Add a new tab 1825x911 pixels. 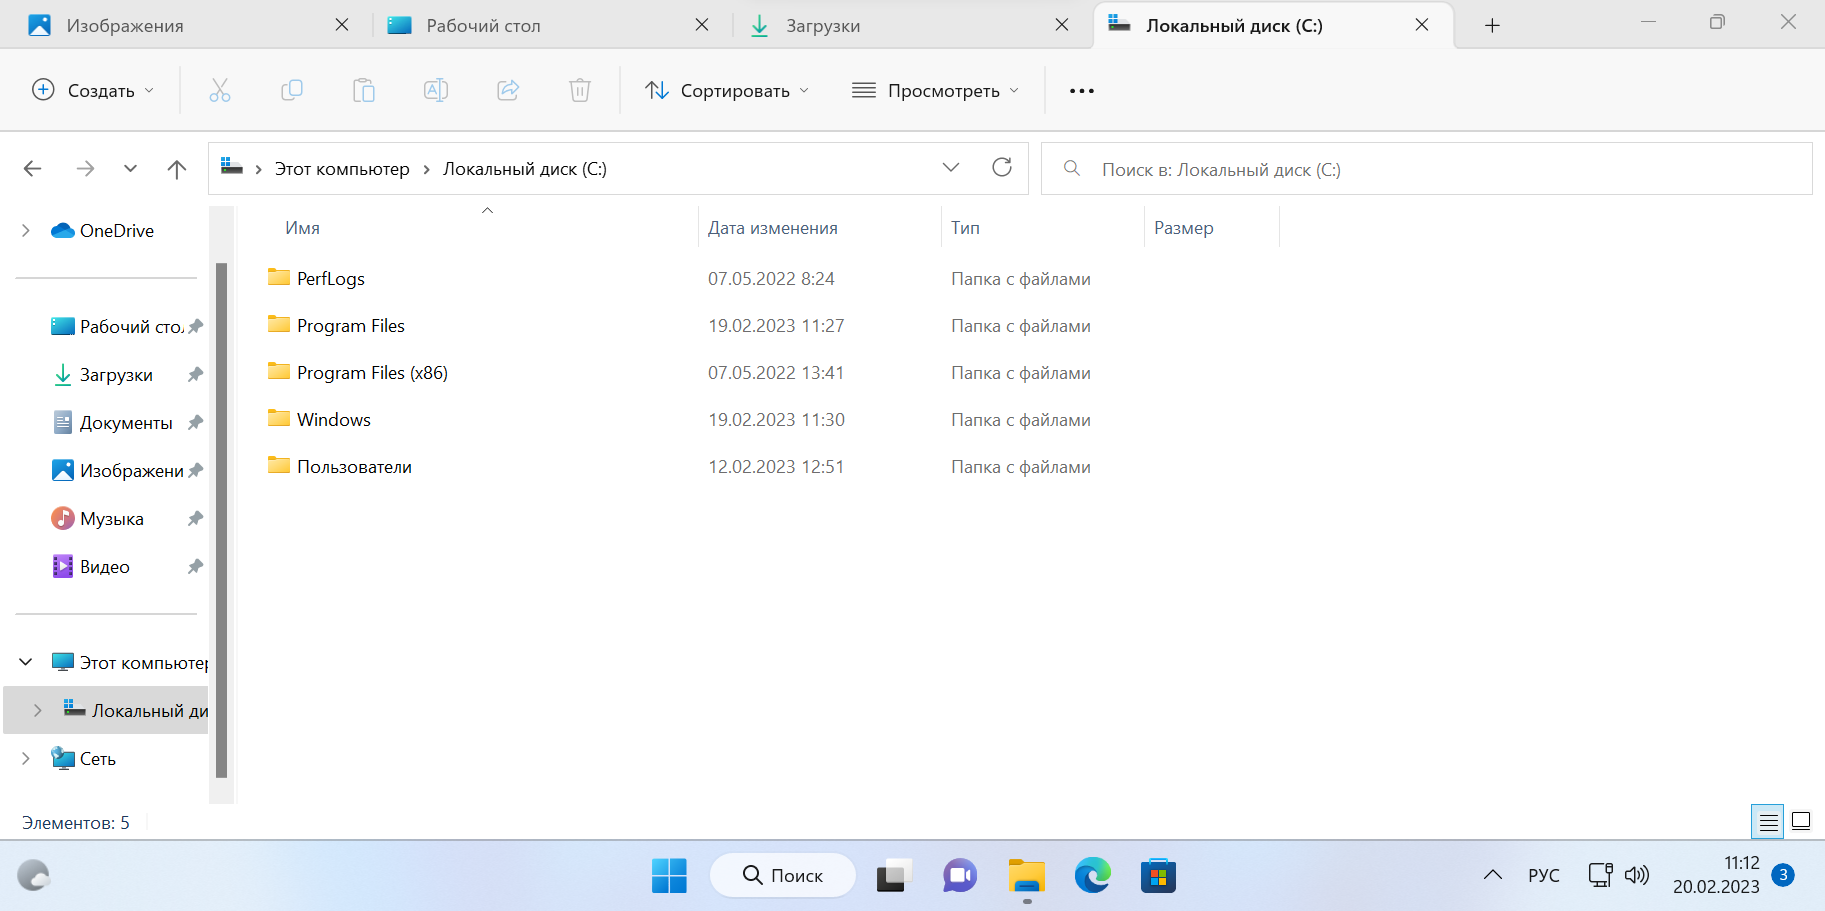[1492, 25]
